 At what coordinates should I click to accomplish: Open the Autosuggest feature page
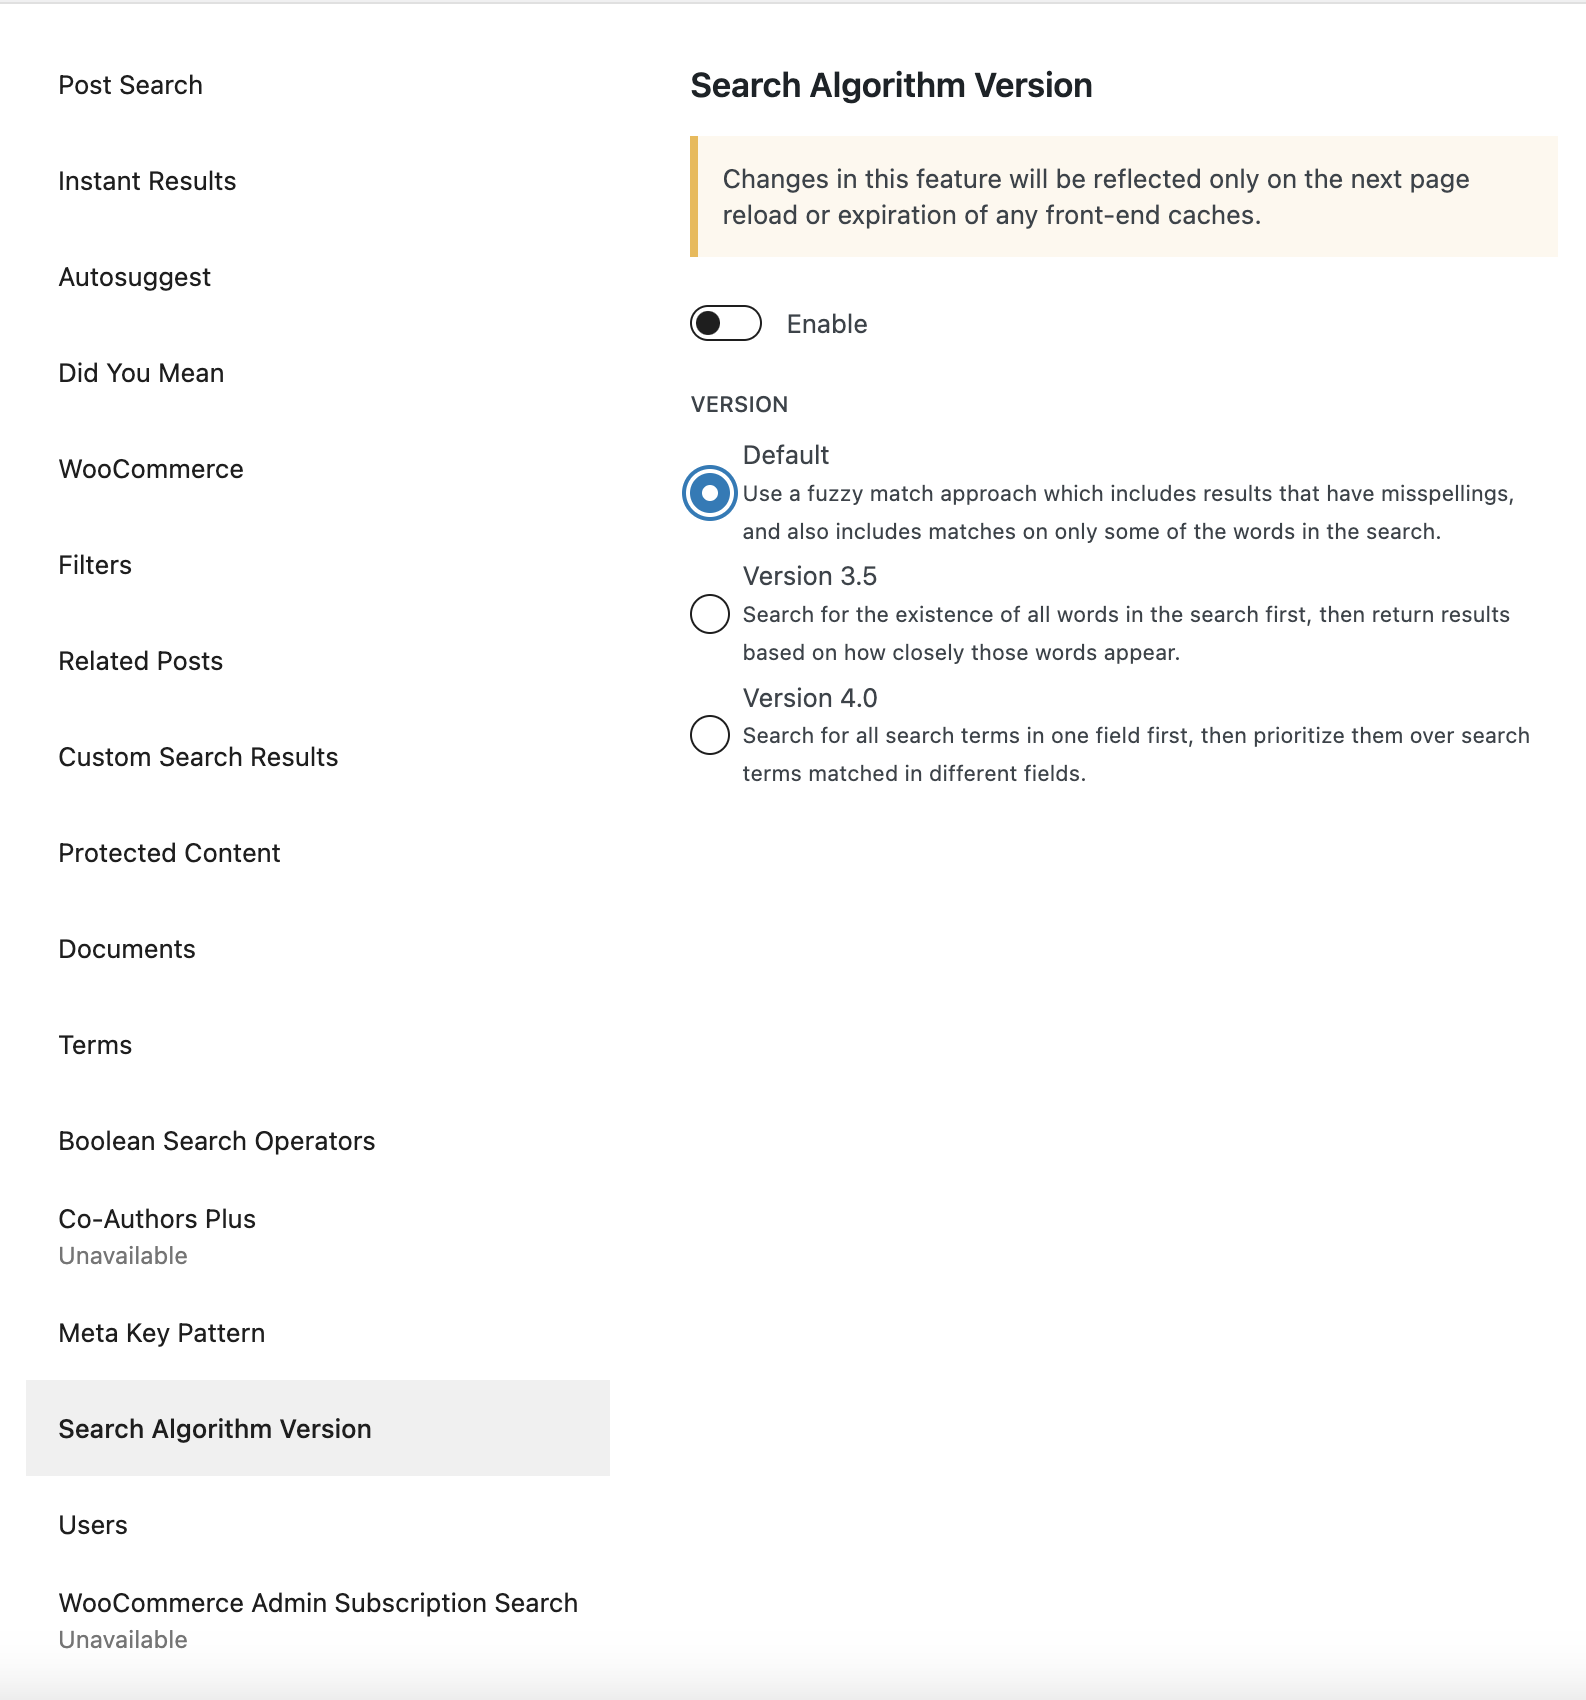coord(134,277)
